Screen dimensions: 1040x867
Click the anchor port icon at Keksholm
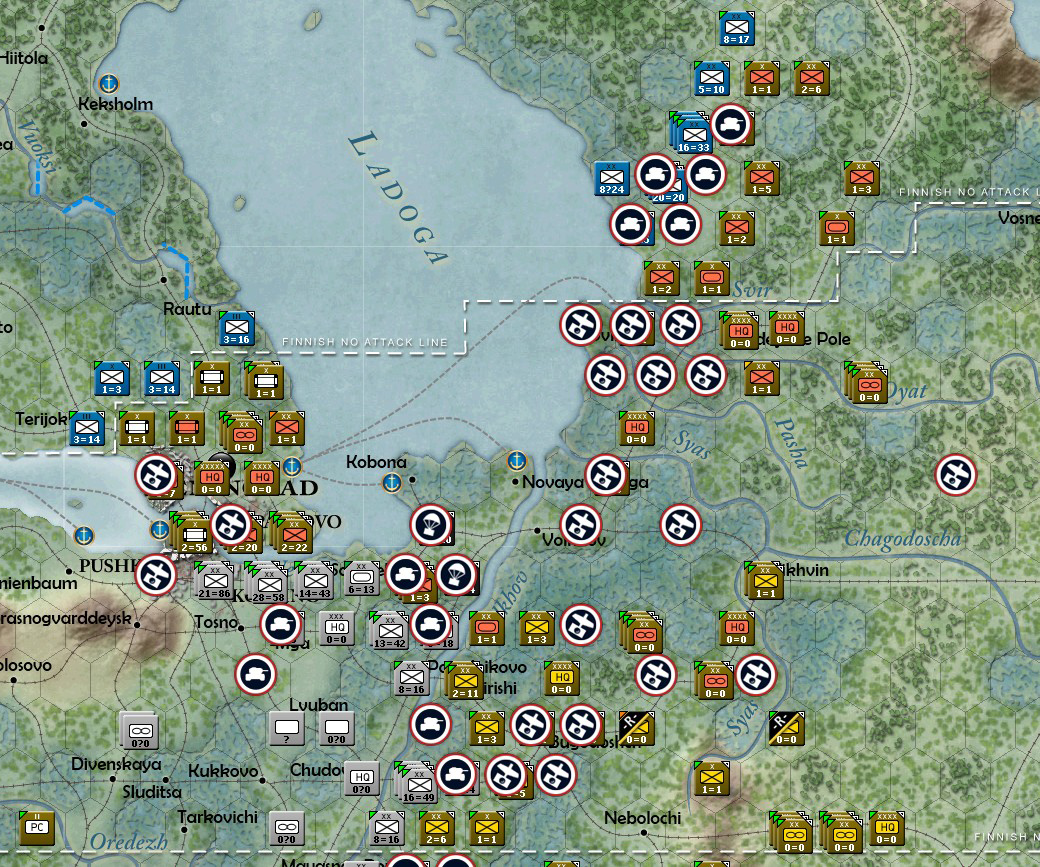(108, 84)
